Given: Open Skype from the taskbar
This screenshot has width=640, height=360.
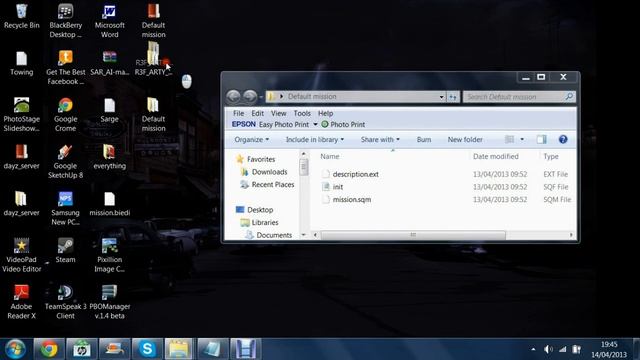Looking at the screenshot, I should click(147, 349).
